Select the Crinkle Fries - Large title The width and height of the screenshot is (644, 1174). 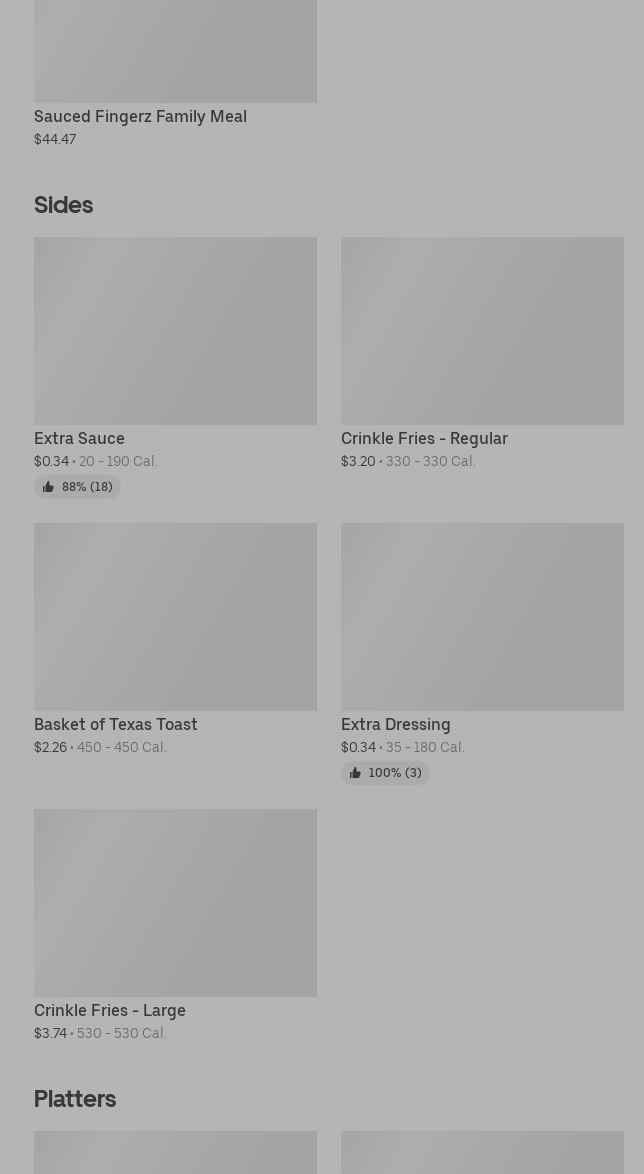[110, 1011]
